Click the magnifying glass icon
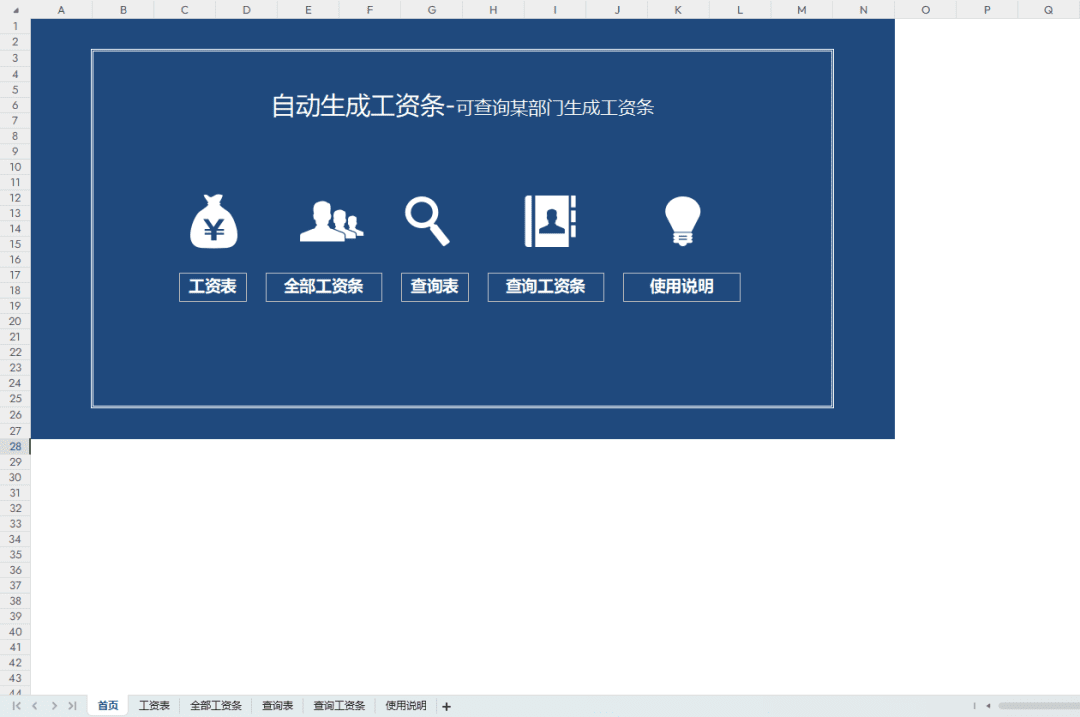The image size is (1080, 717). (x=427, y=221)
